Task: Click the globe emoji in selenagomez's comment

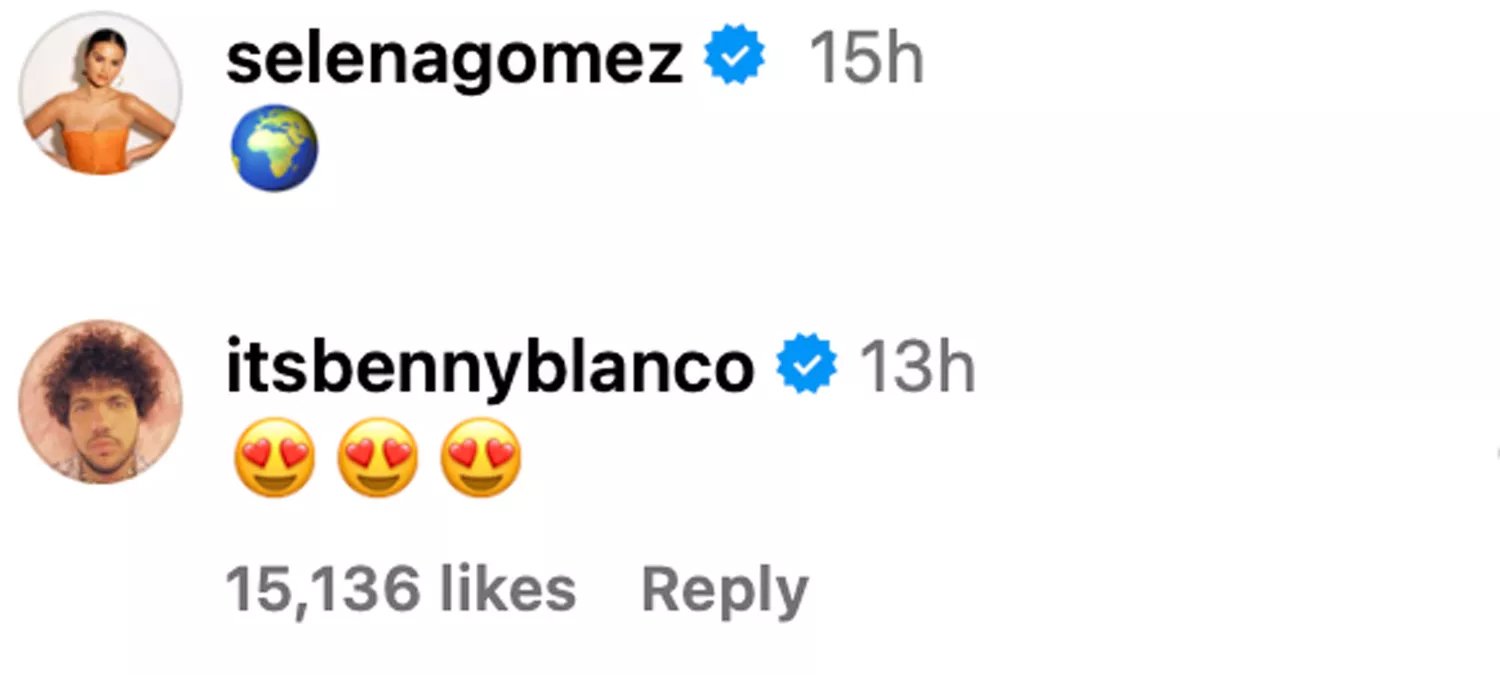Action: point(274,148)
